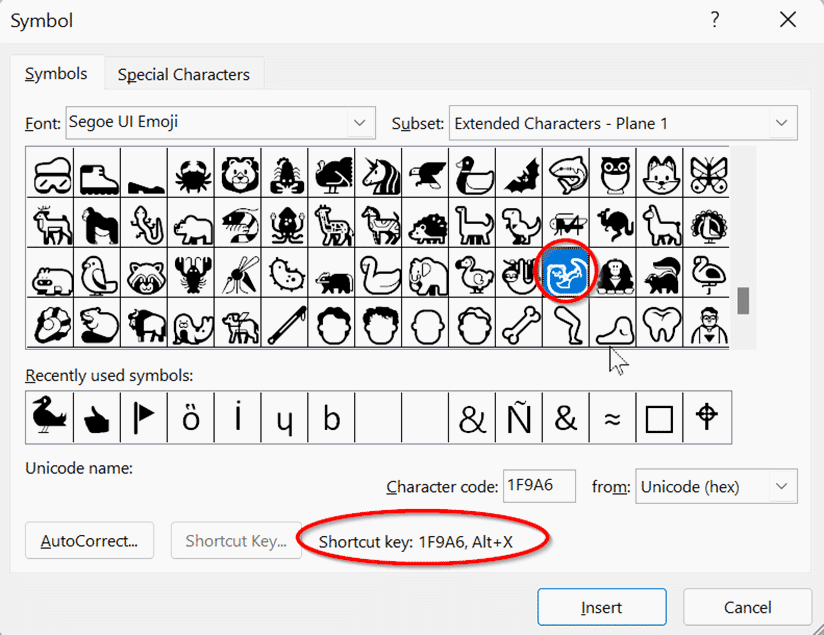Pick the owl emoji in the grid
824x635 pixels.
tap(613, 173)
